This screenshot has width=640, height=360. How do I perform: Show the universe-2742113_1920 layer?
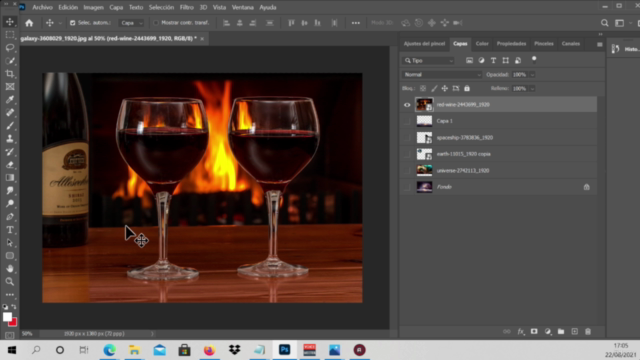(407, 171)
